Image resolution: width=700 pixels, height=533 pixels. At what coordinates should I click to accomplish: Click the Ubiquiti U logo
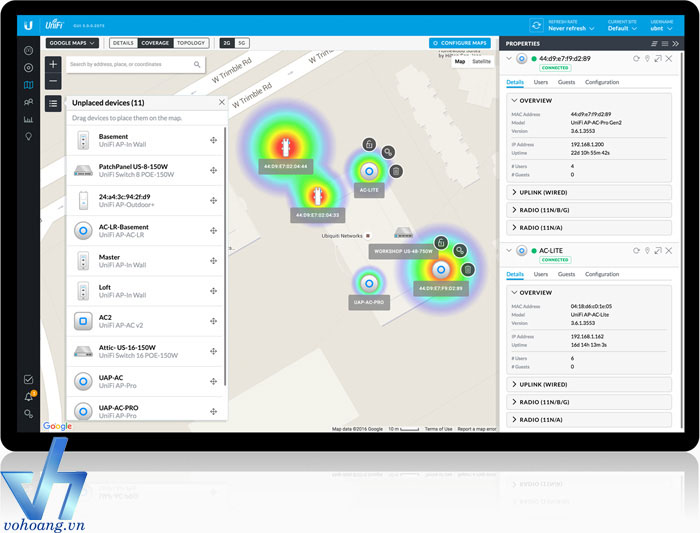pos(28,25)
